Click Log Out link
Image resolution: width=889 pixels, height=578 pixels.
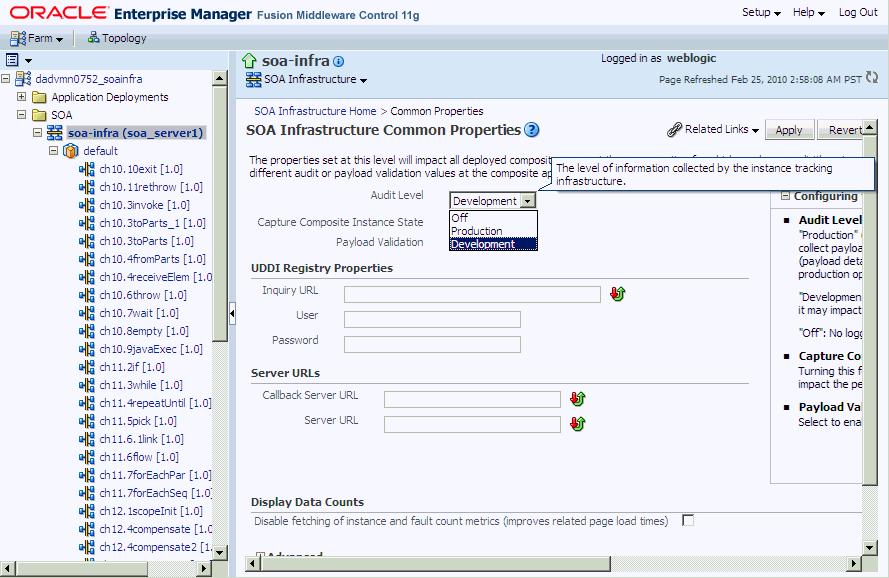coord(858,12)
